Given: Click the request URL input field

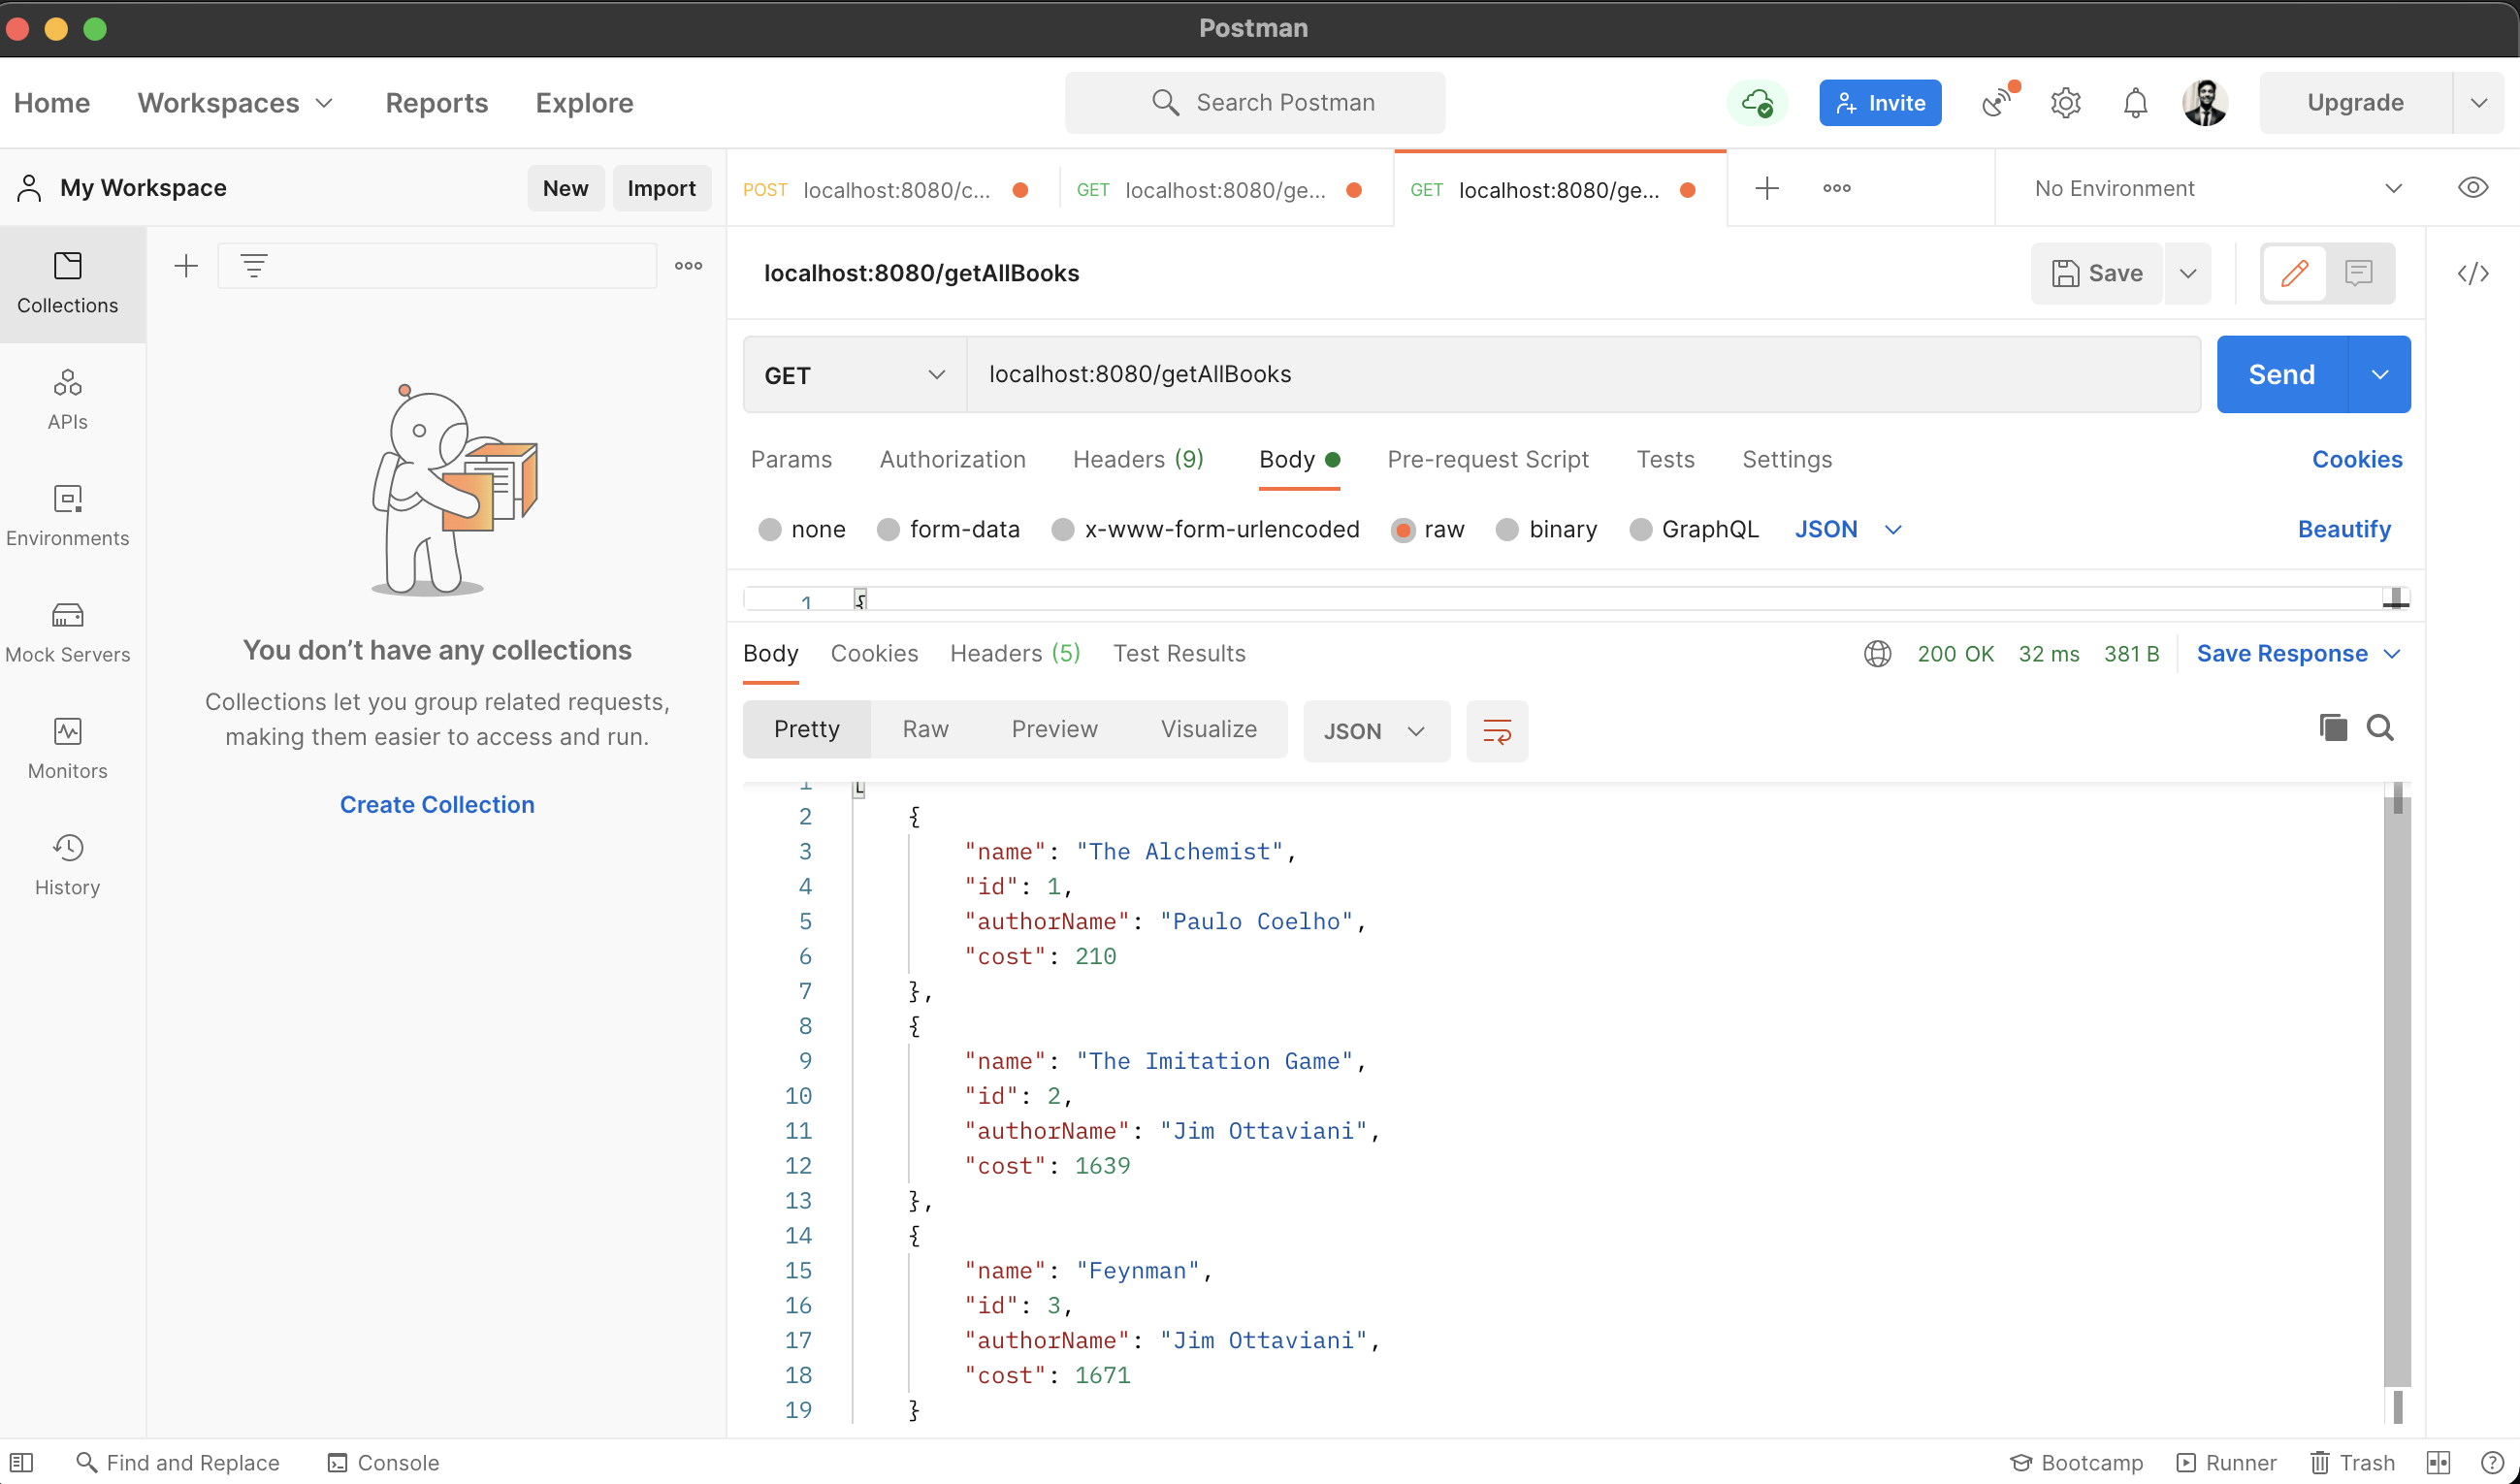Looking at the screenshot, I should pos(1584,375).
